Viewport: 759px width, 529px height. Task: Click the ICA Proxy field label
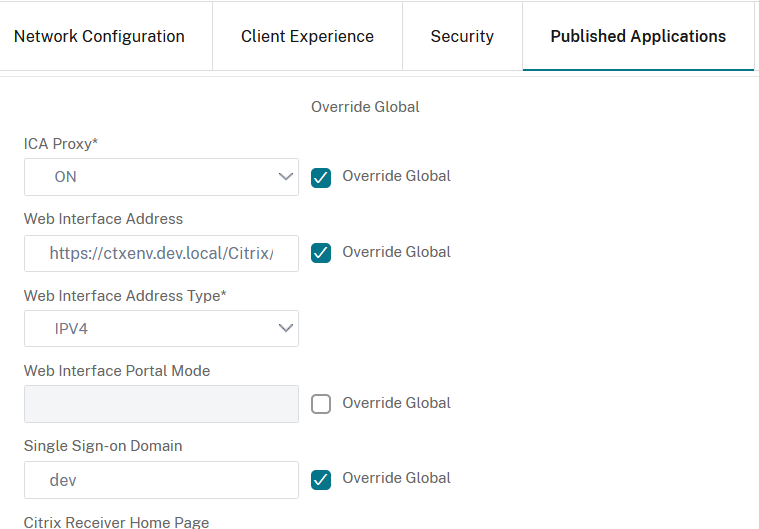click(61, 144)
